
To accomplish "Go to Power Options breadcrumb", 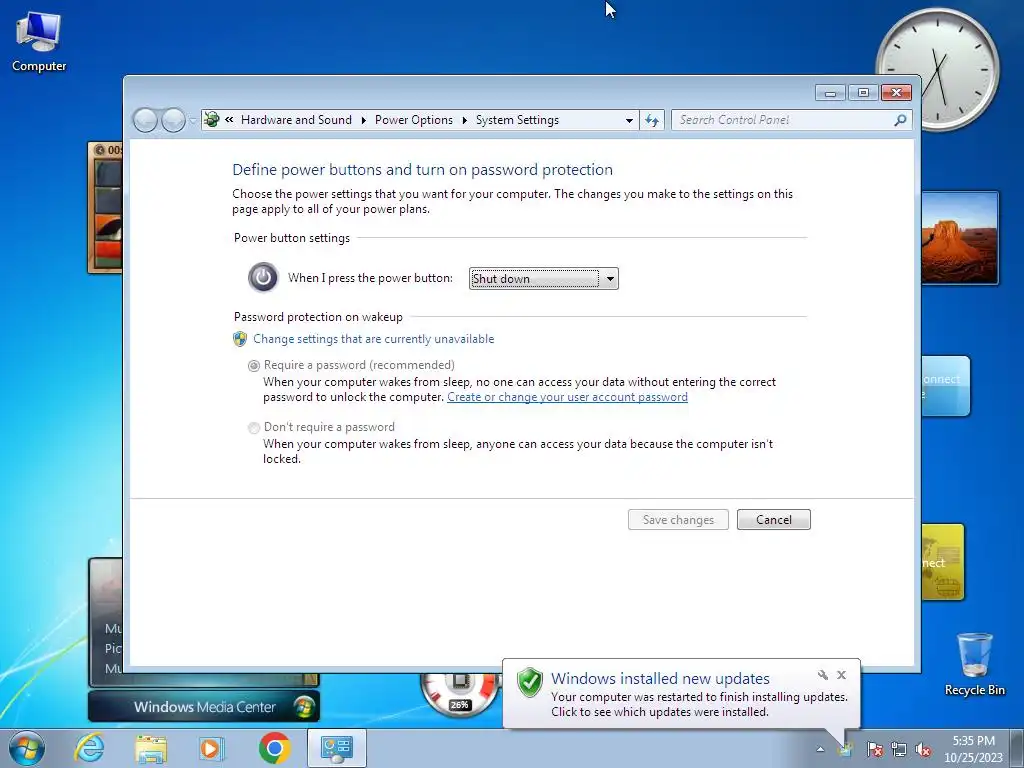I will [413, 120].
